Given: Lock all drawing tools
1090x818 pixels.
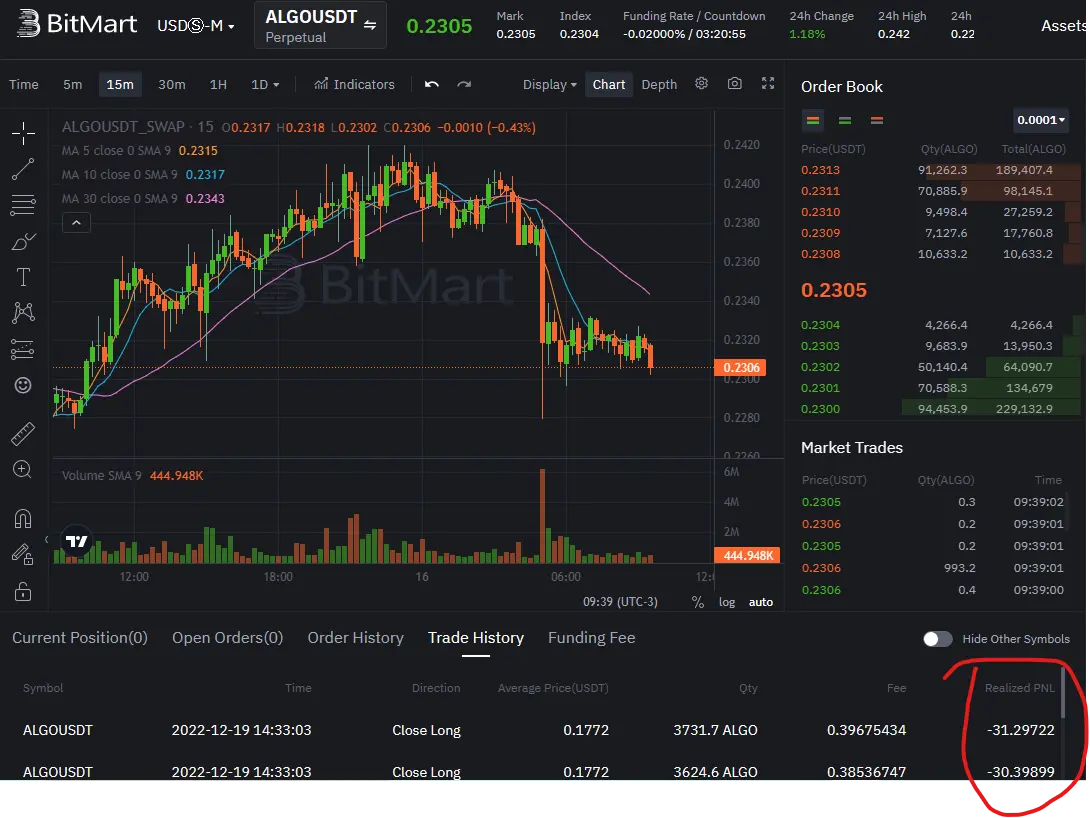Looking at the screenshot, I should [x=23, y=591].
